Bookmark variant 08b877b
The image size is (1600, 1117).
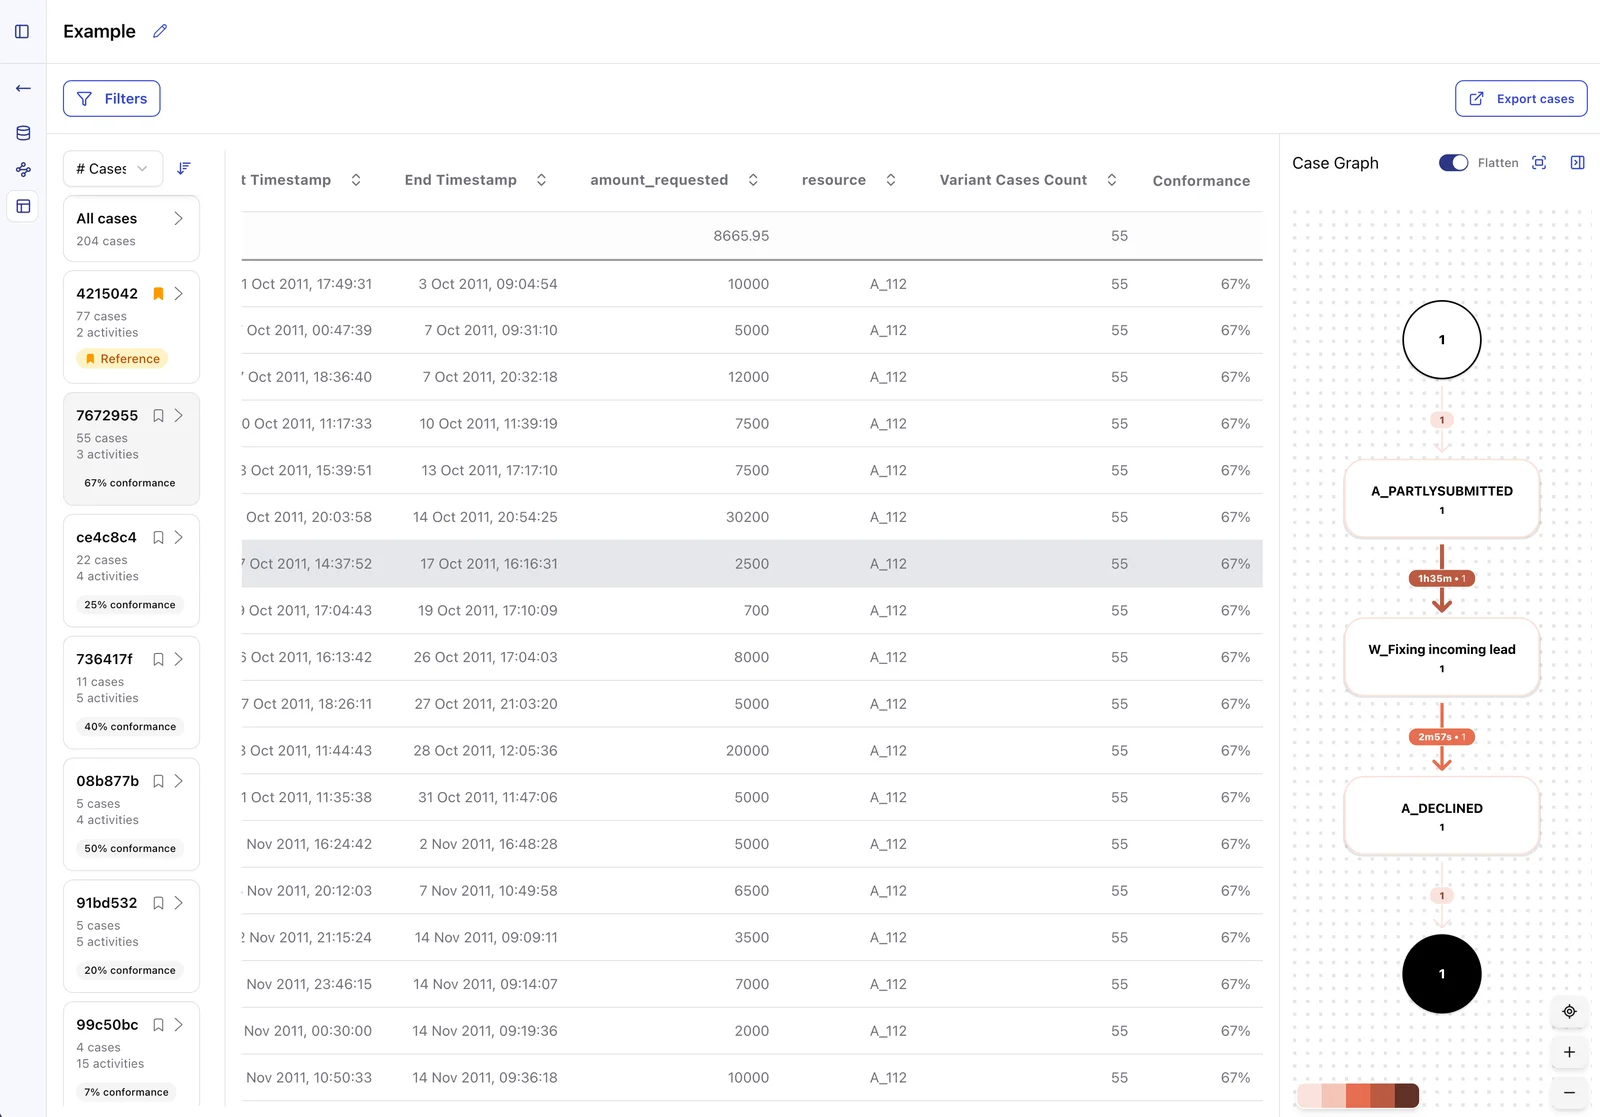(158, 782)
